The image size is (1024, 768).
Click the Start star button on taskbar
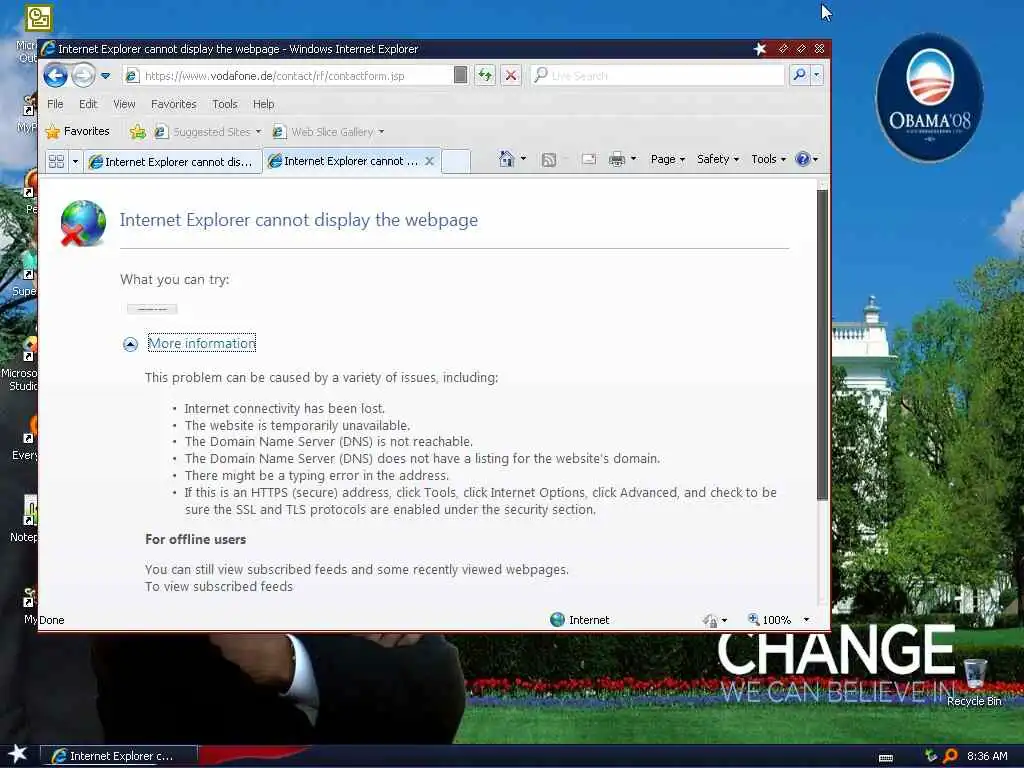point(18,754)
